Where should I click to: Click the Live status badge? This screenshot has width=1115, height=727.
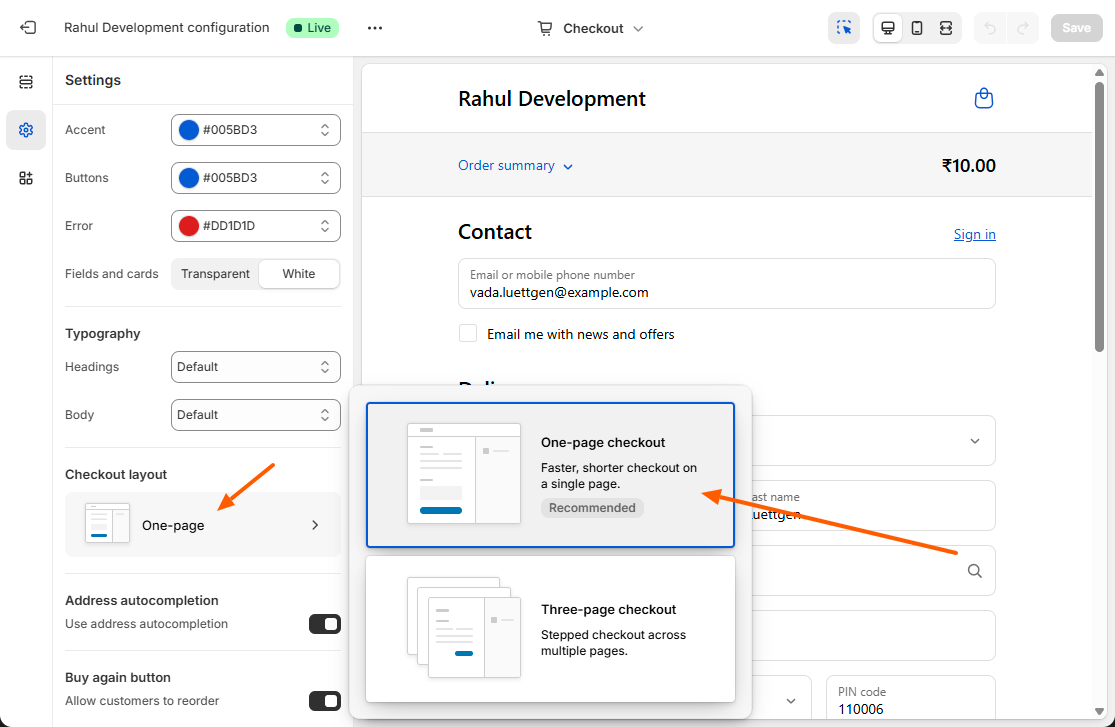click(312, 28)
